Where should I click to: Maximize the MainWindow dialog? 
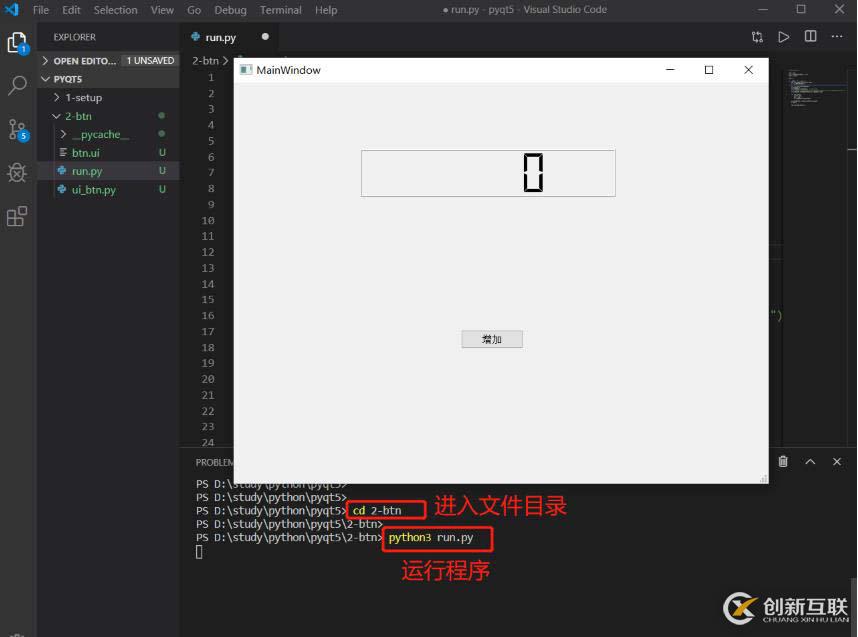tap(709, 70)
